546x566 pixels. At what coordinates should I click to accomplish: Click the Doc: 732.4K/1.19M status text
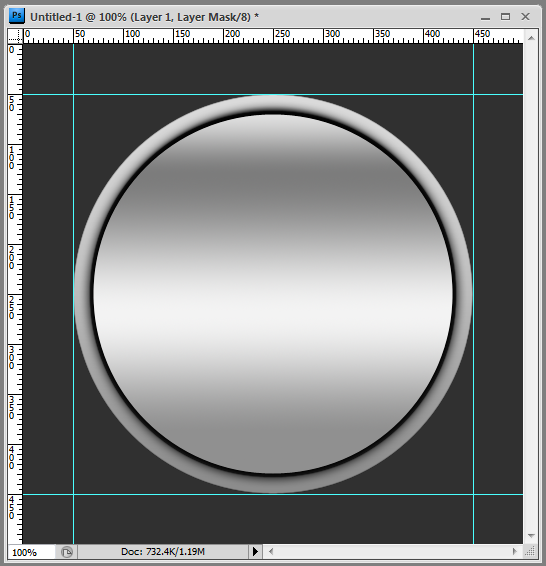click(x=163, y=552)
